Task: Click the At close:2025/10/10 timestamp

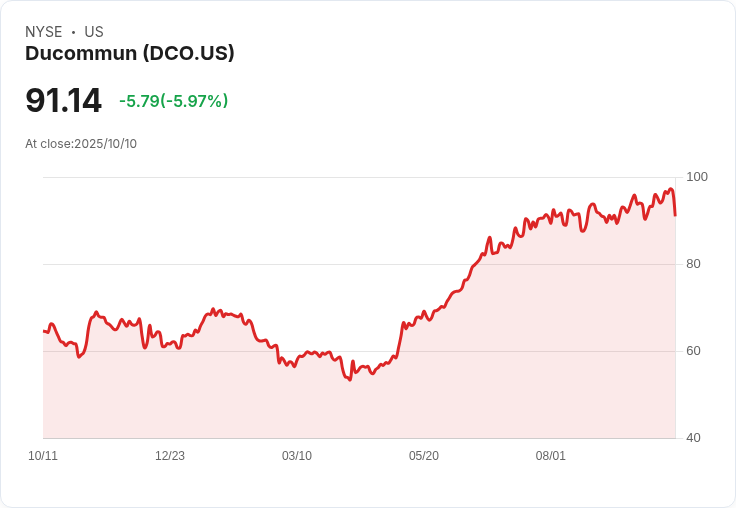Action: click(81, 144)
